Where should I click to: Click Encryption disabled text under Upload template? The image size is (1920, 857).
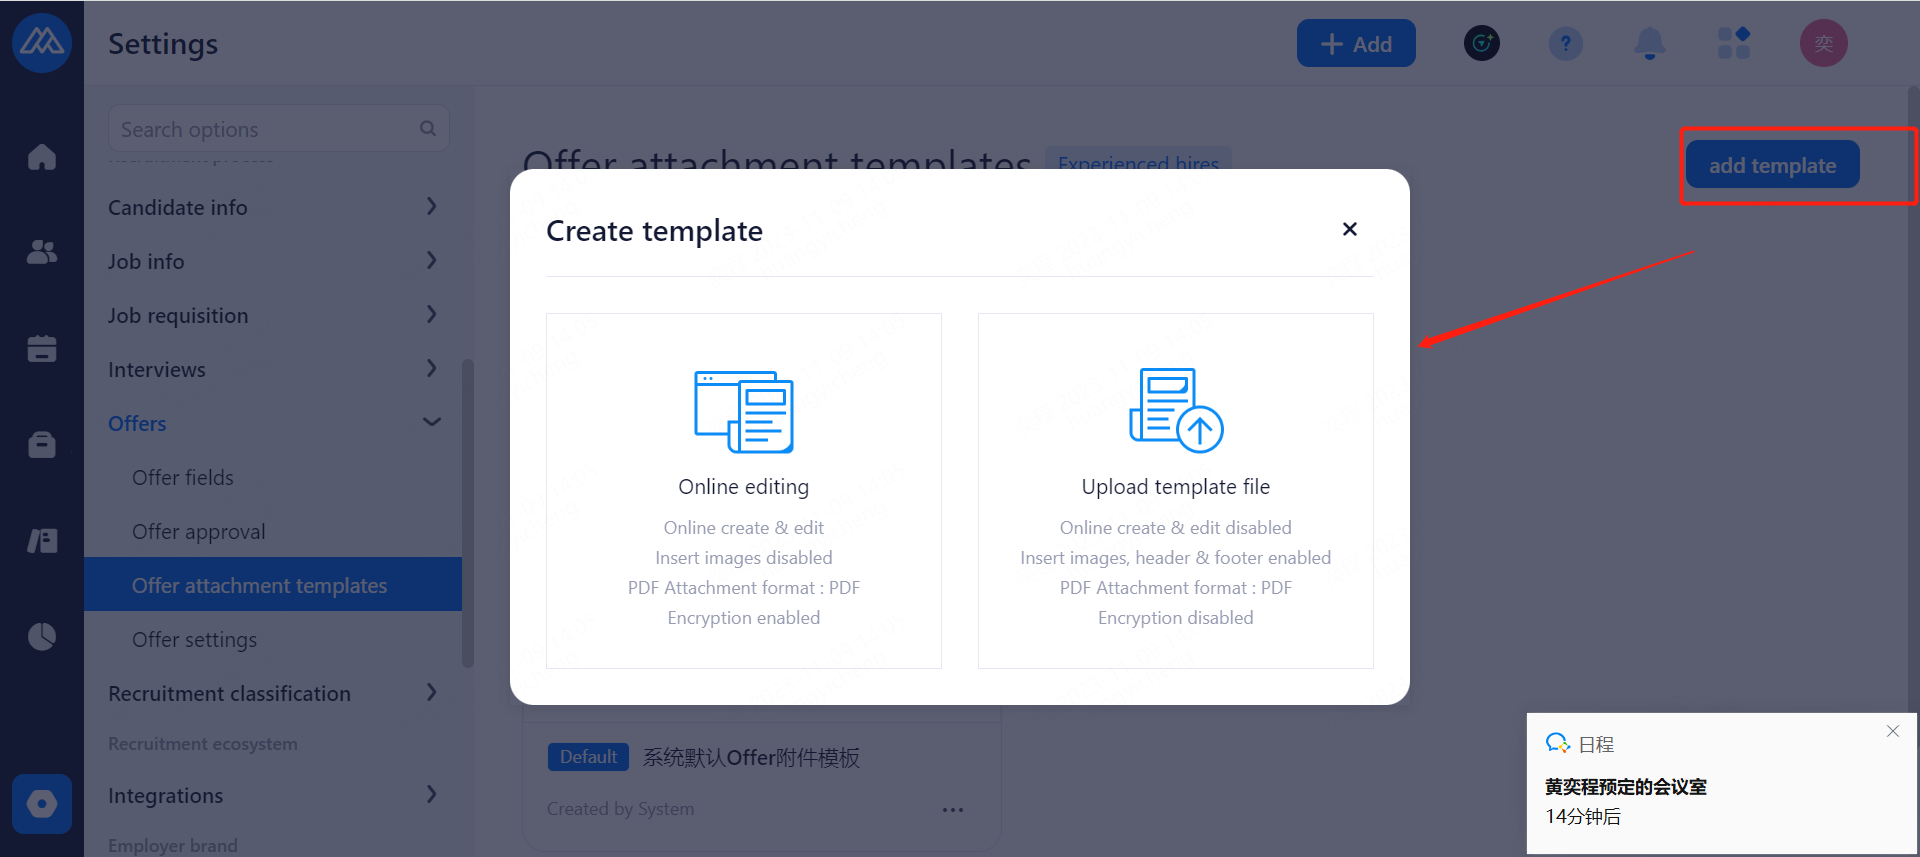[1176, 617]
